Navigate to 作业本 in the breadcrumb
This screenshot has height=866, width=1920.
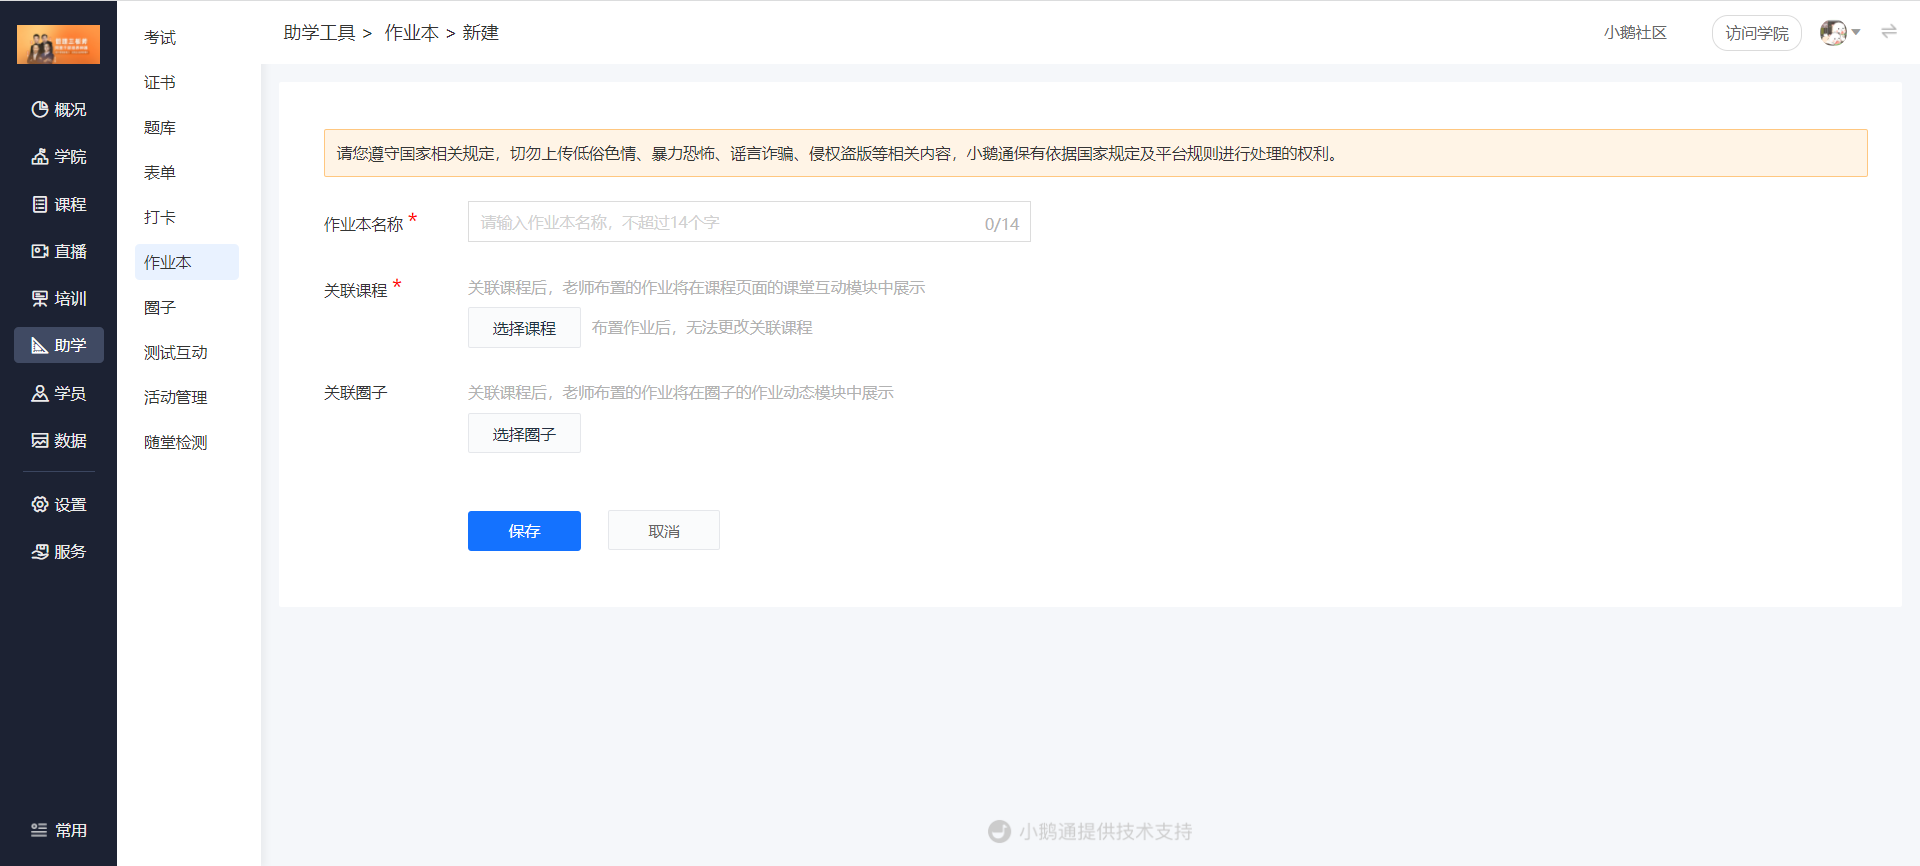click(411, 33)
